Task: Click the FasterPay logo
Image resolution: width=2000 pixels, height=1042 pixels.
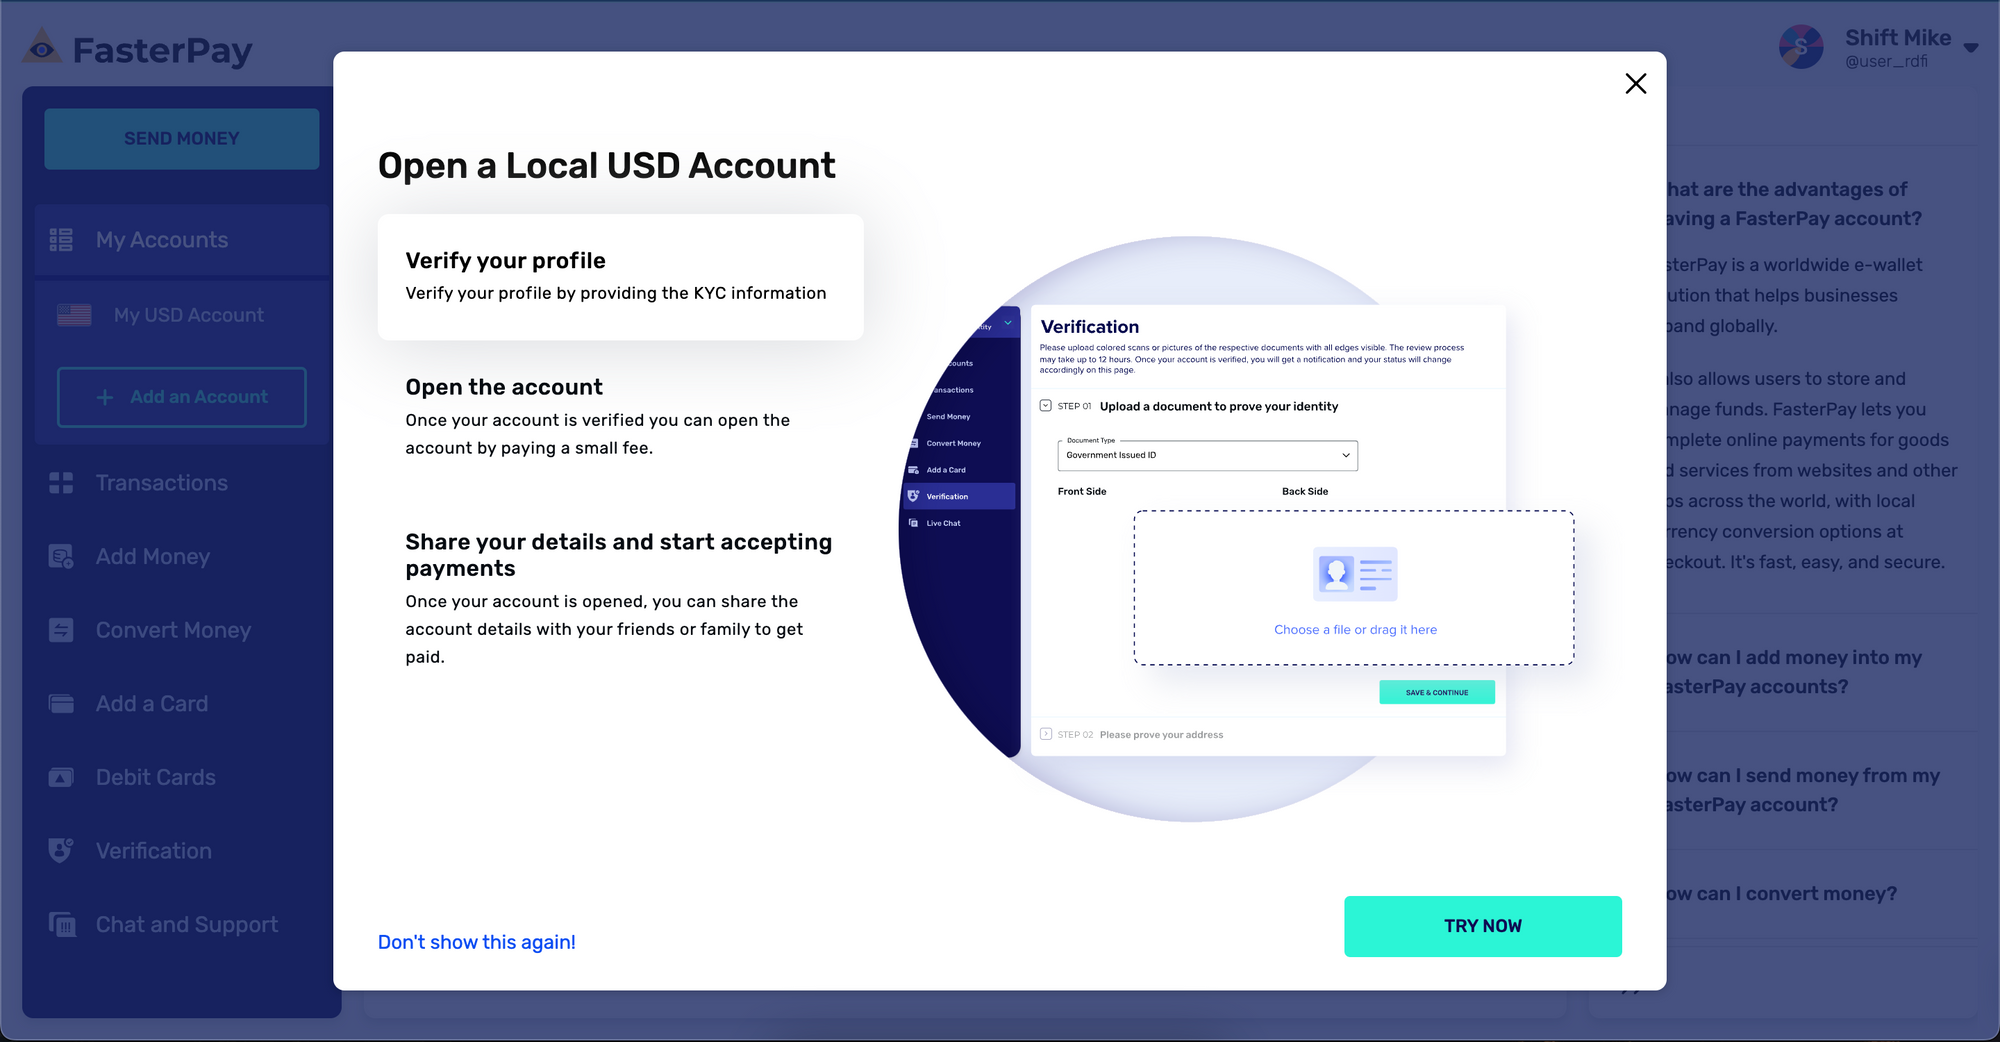Action: [138, 49]
